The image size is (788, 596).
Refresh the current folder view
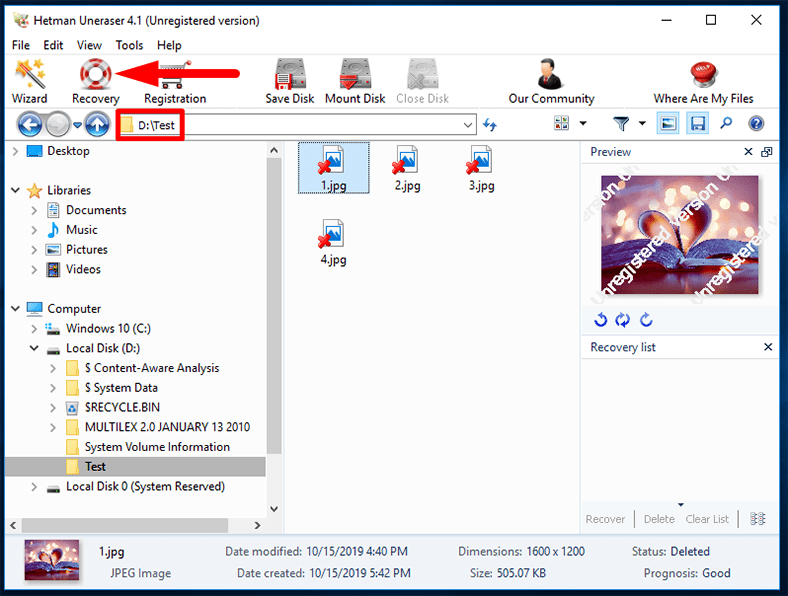pos(490,124)
